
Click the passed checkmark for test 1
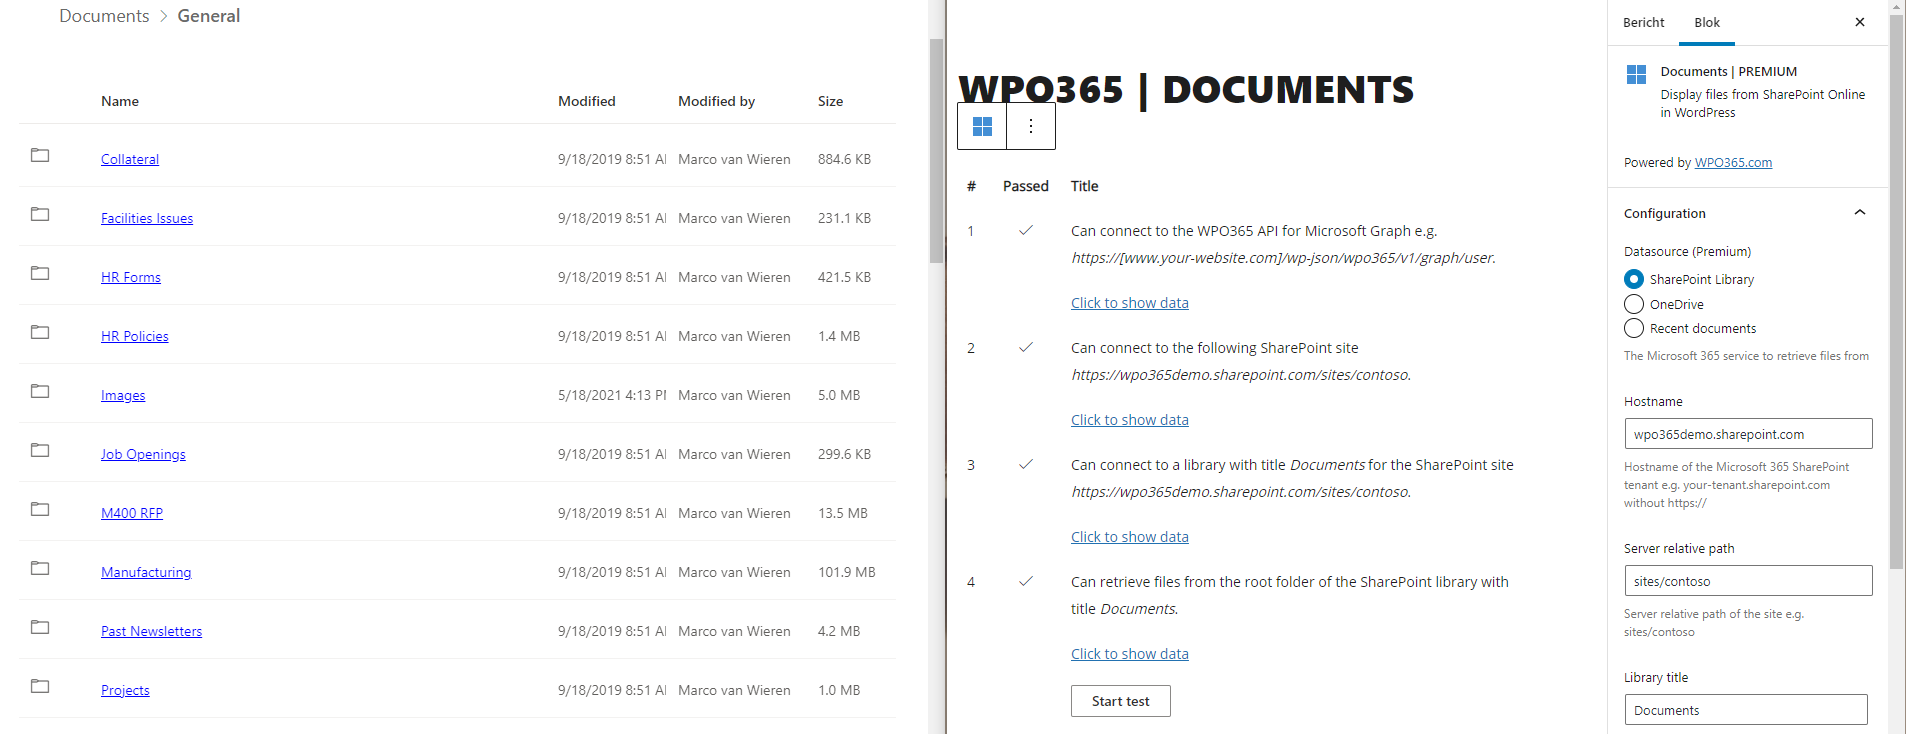coord(1026,230)
